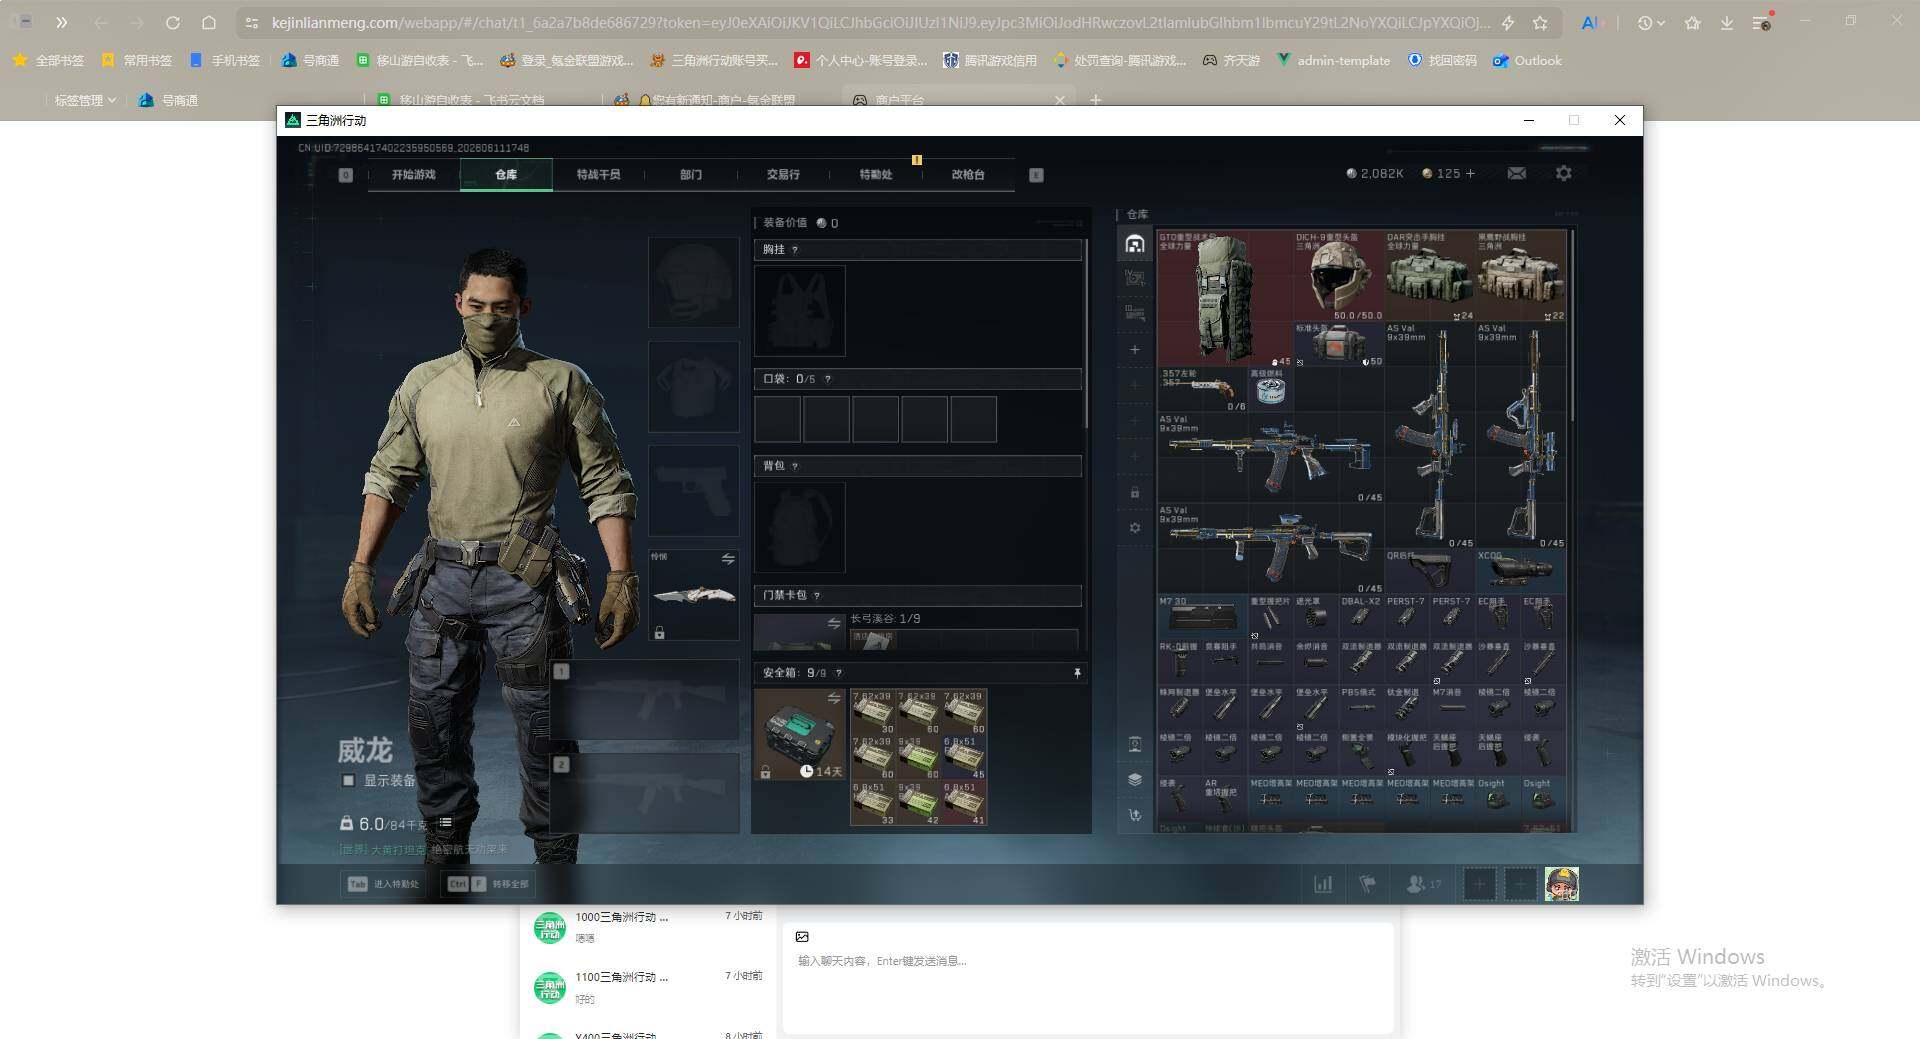
Task: Click the safe box container thumbnail
Action: [x=799, y=735]
